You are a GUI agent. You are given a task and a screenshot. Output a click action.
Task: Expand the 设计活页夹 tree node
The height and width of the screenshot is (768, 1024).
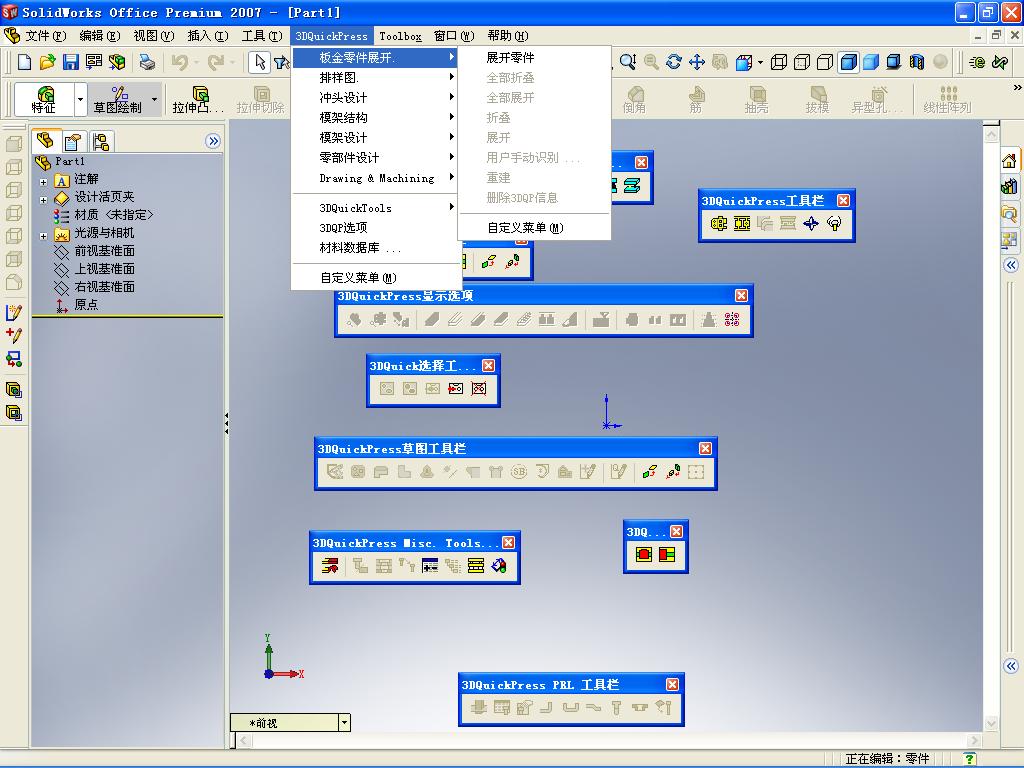coord(43,200)
